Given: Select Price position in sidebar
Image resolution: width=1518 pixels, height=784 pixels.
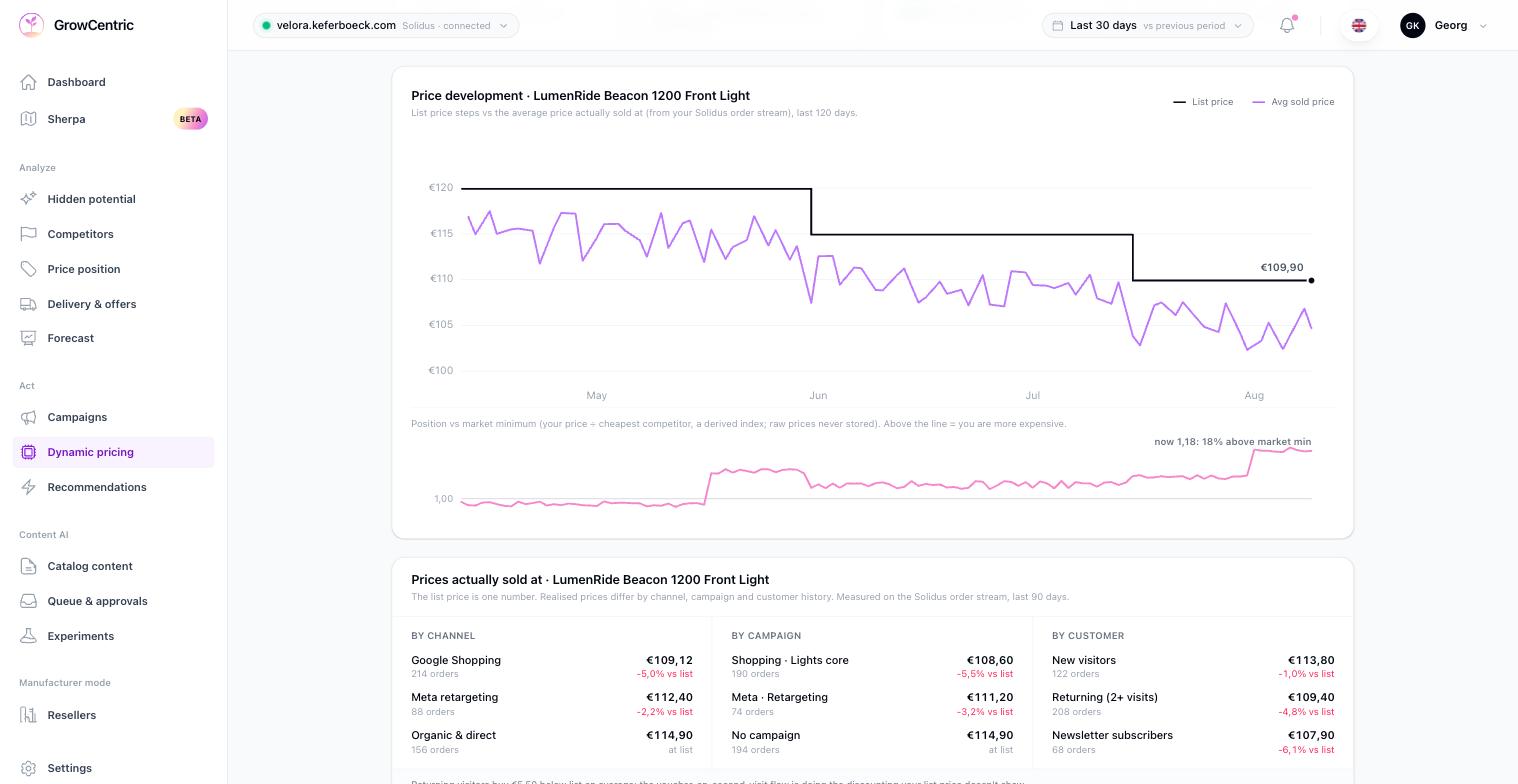Looking at the screenshot, I should pyautogui.click(x=114, y=269).
